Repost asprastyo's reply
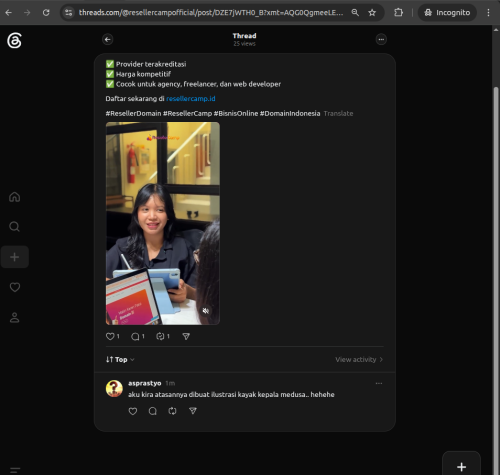Image resolution: width=500 pixels, height=475 pixels. 172,411
